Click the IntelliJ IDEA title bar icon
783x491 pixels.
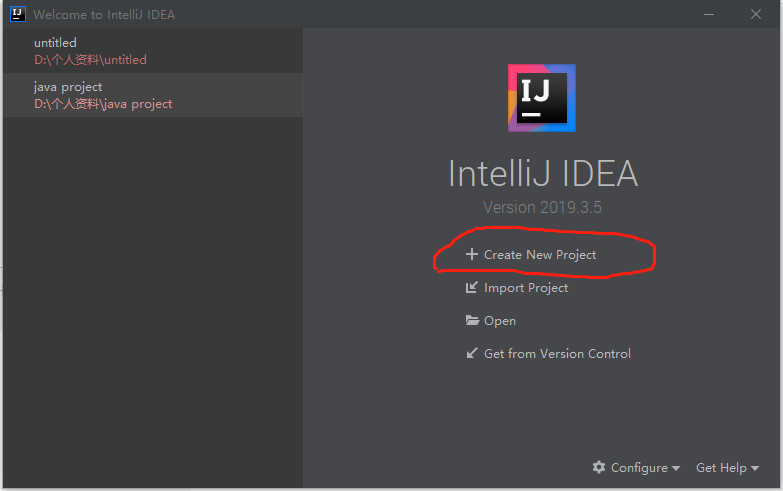17,14
